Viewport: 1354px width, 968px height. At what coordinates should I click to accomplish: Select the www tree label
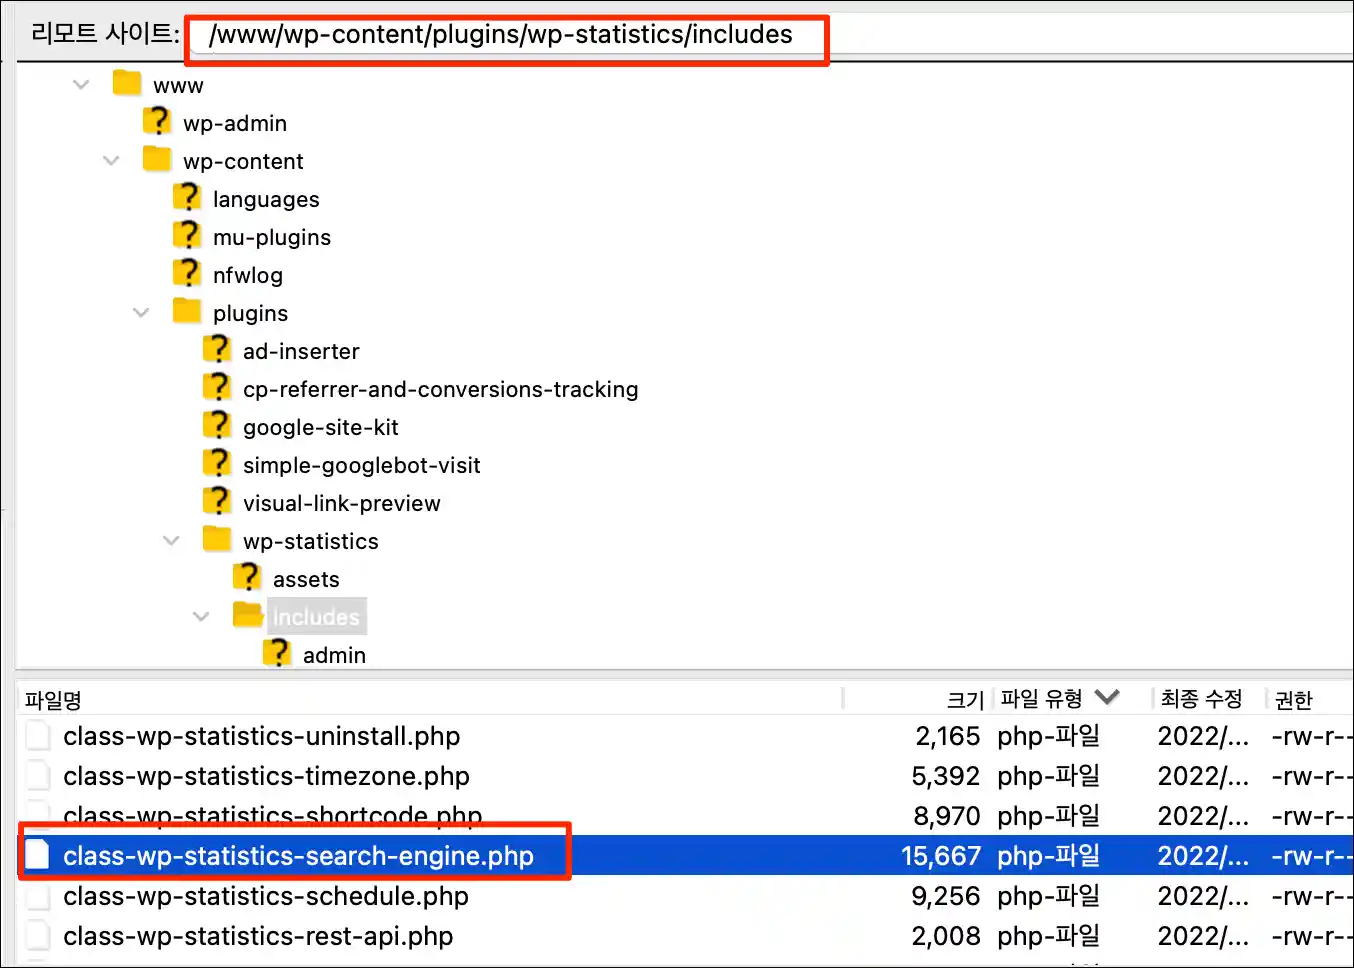(178, 86)
